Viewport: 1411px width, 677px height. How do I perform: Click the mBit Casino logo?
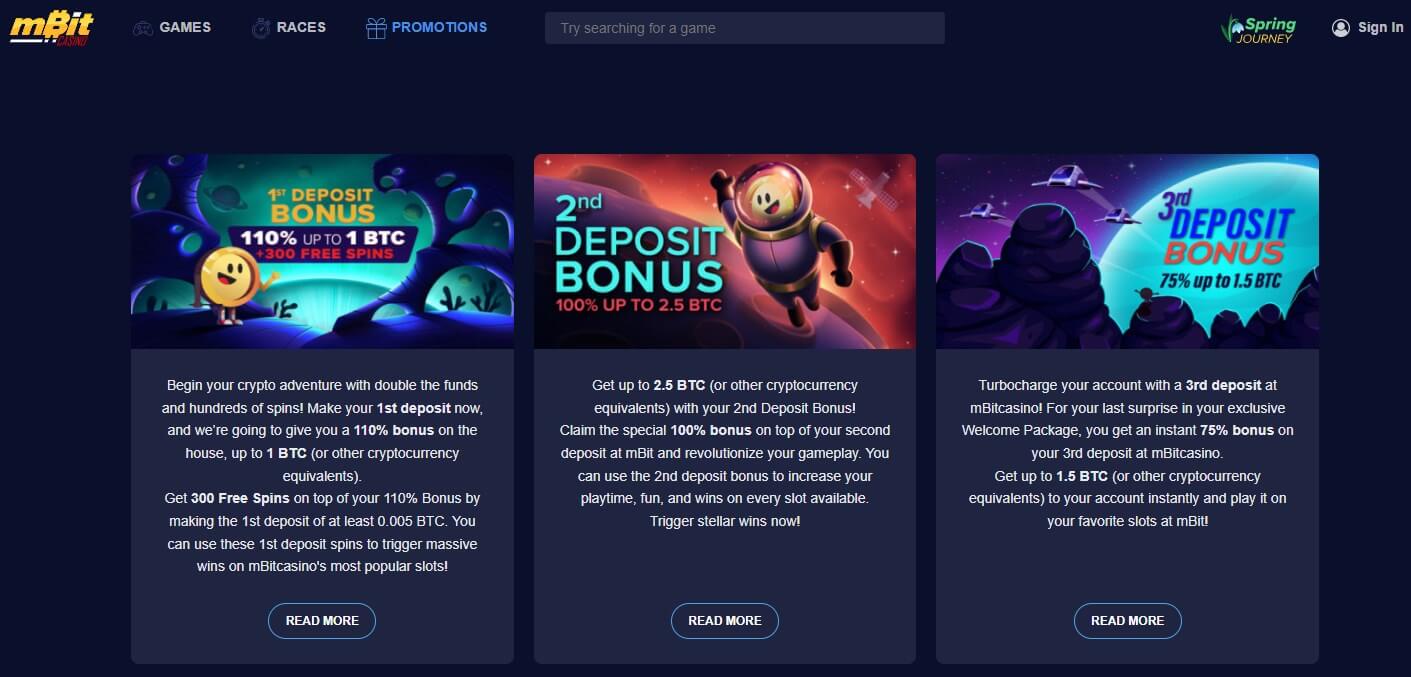[x=52, y=28]
